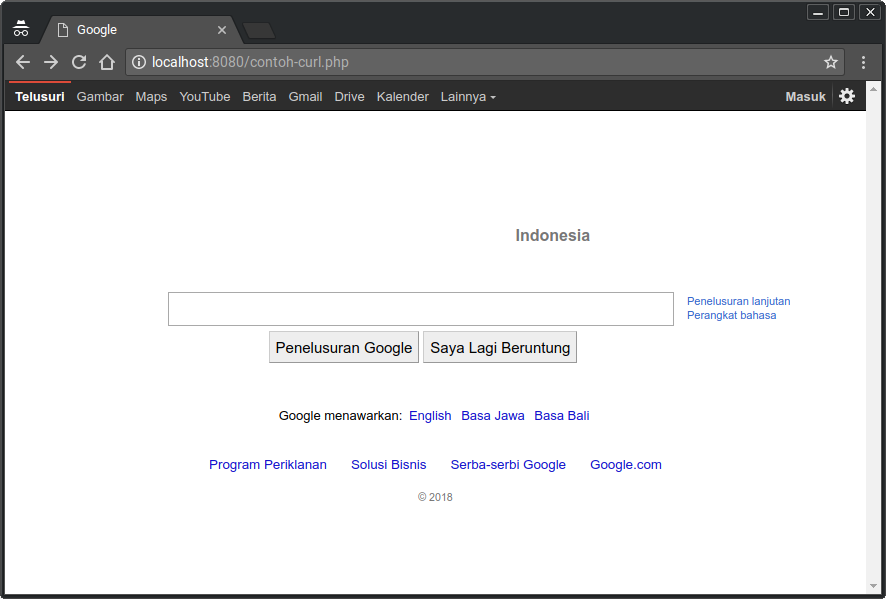This screenshot has width=886, height=599.
Task: Open the Penelusuran lanjutan link
Action: (738, 301)
